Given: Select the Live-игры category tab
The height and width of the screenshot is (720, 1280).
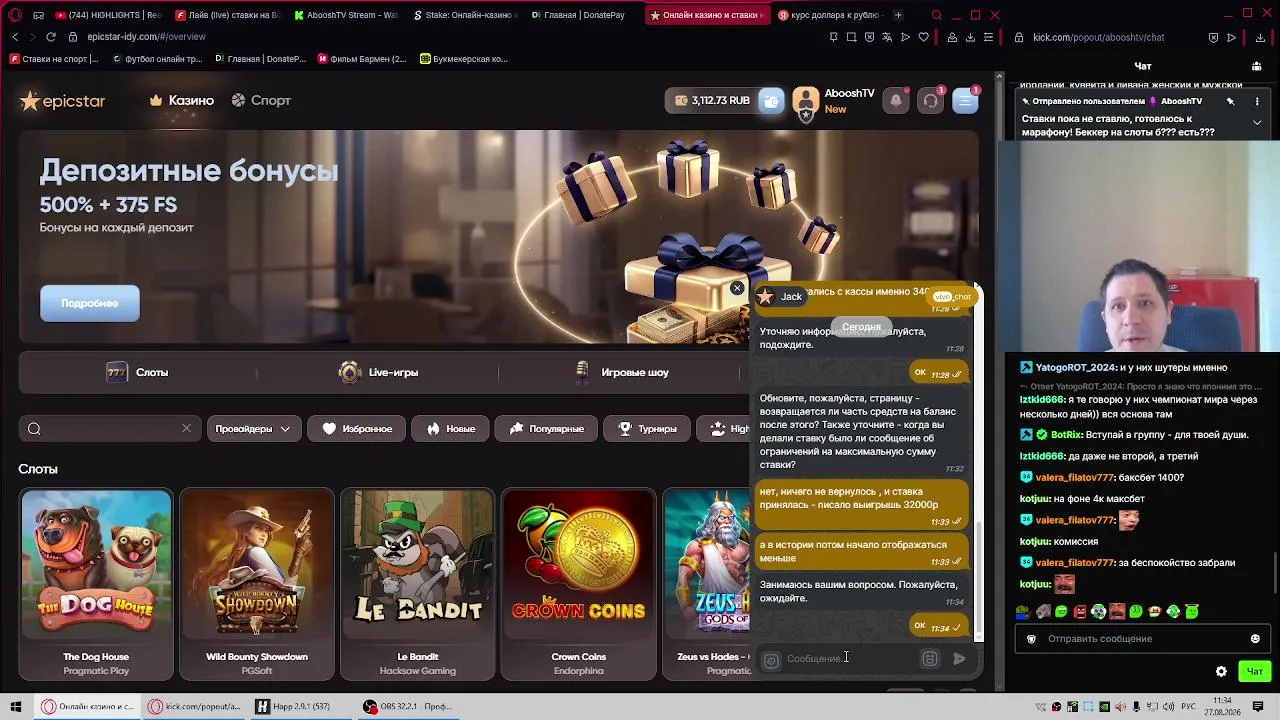Looking at the screenshot, I should (x=378, y=372).
